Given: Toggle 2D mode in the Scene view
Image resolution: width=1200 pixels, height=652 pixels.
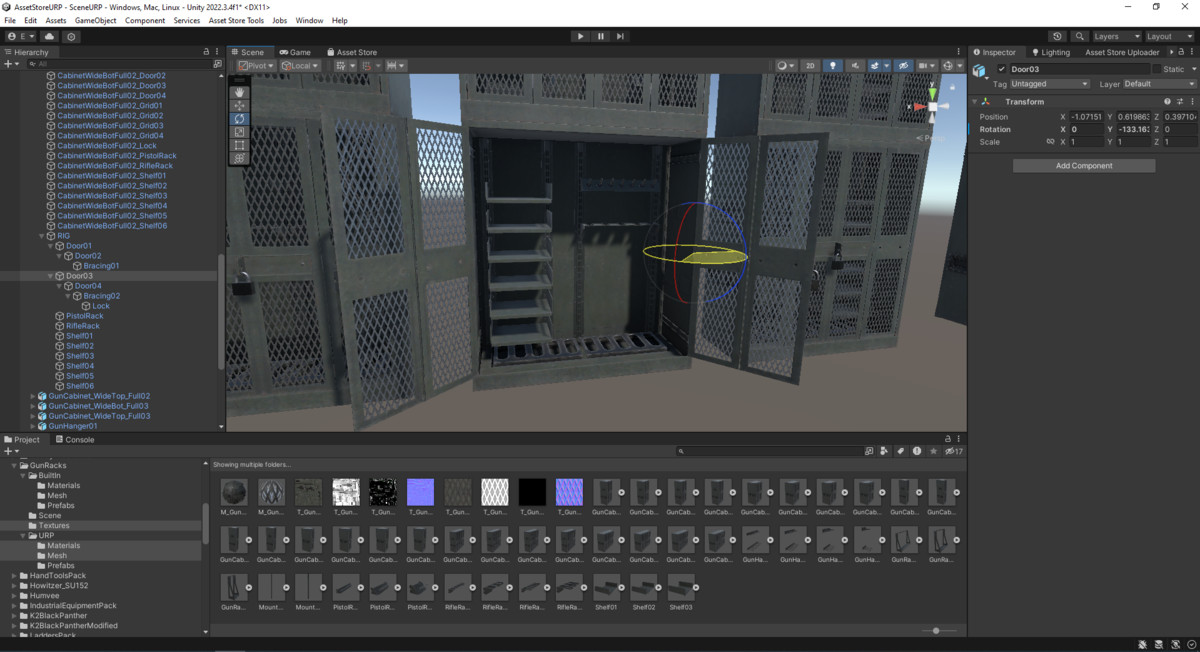Looking at the screenshot, I should click(x=810, y=64).
